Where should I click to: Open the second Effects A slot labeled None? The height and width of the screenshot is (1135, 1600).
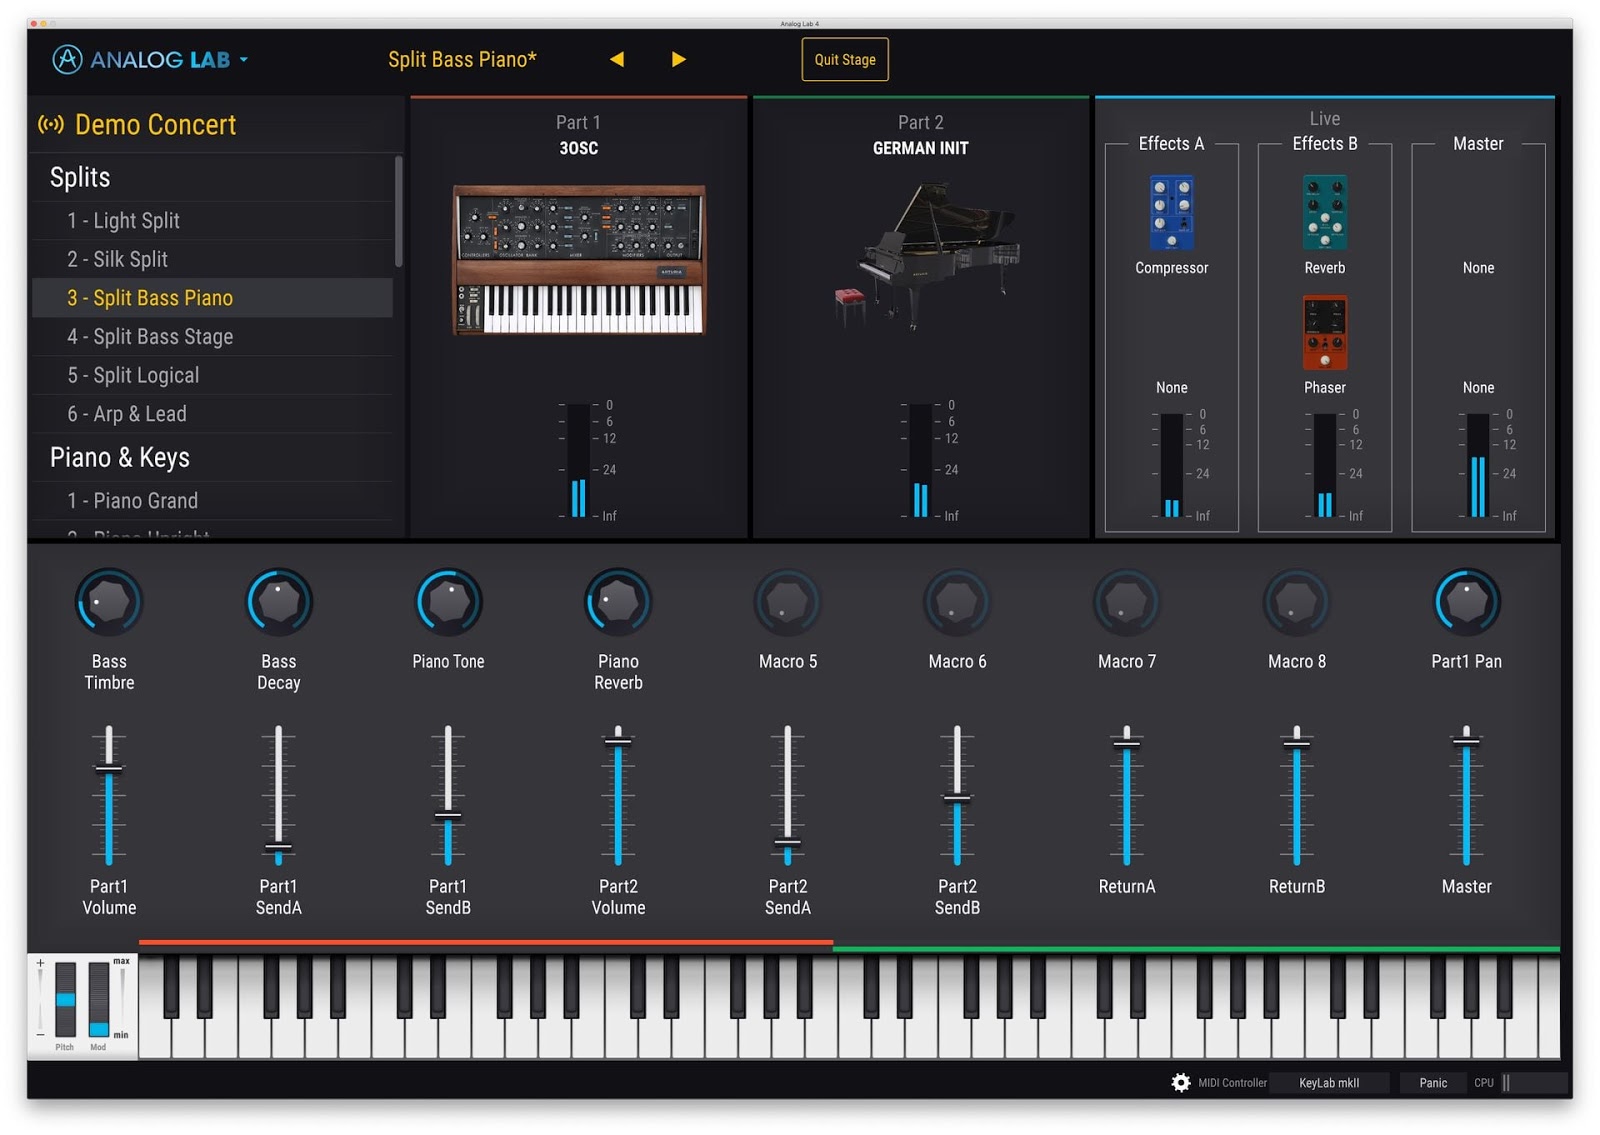(1172, 387)
